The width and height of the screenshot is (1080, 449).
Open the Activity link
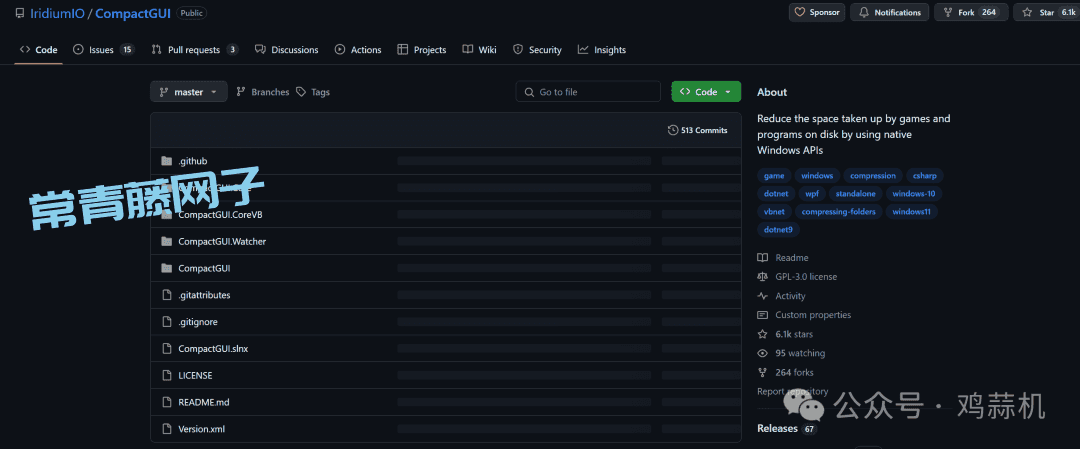pos(782,296)
